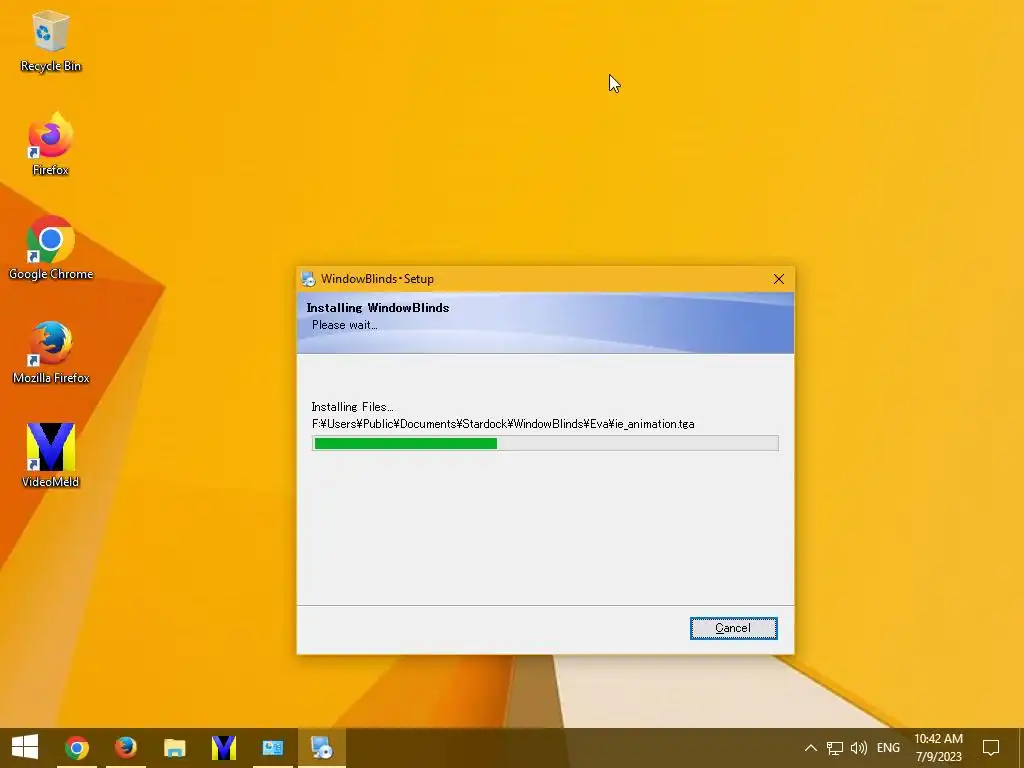
Task: Show hidden system tray icons
Action: point(810,748)
